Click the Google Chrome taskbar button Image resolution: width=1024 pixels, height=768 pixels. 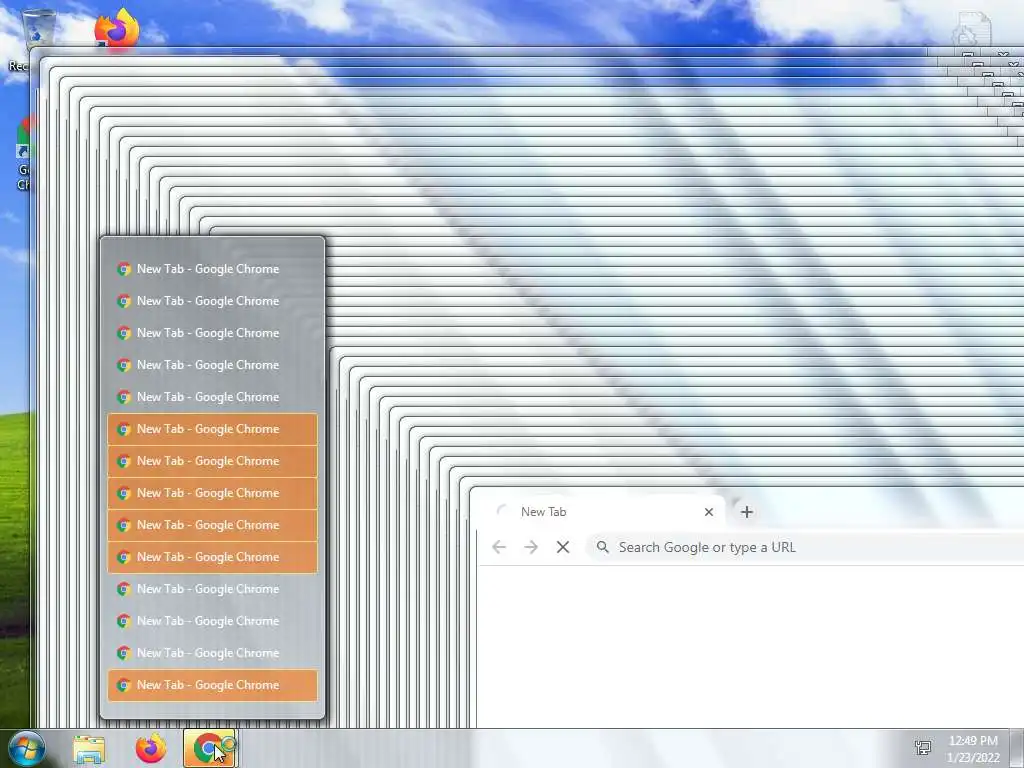pyautogui.click(x=210, y=748)
